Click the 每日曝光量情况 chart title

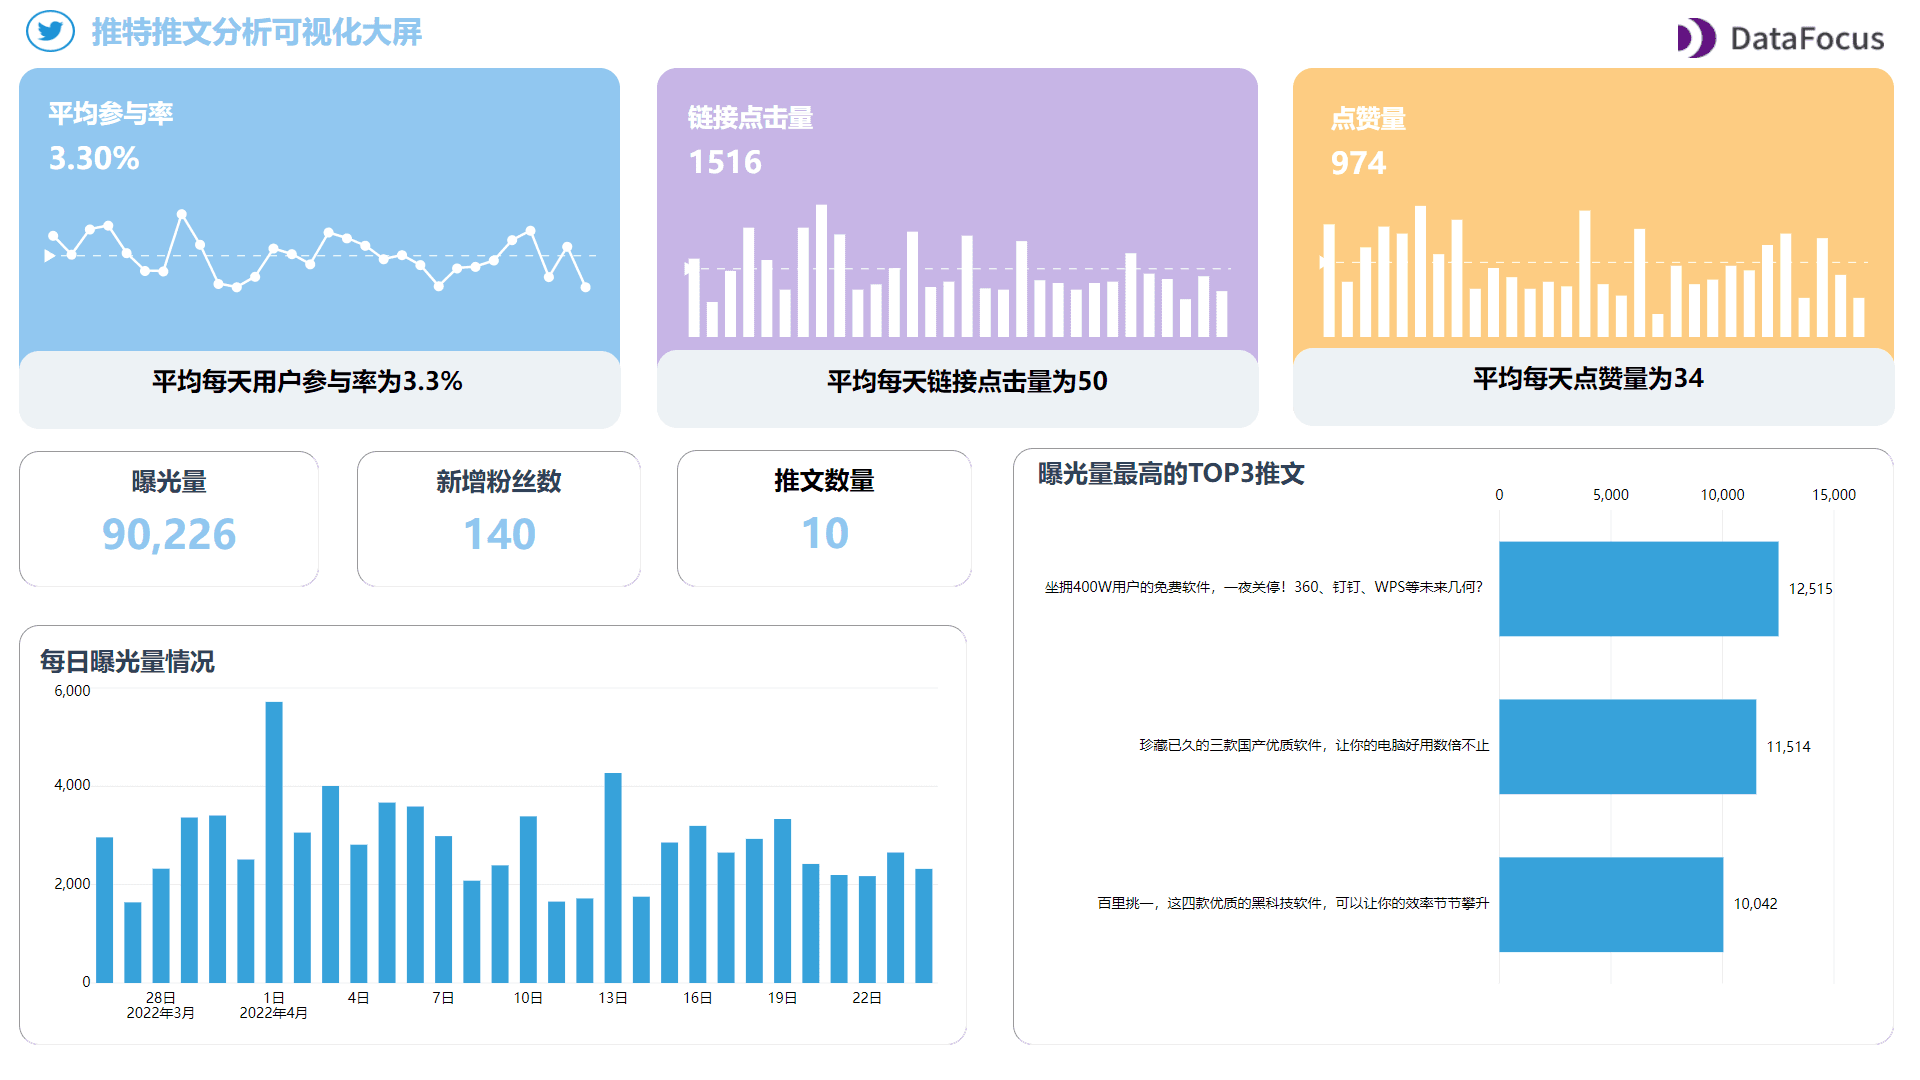coord(127,662)
